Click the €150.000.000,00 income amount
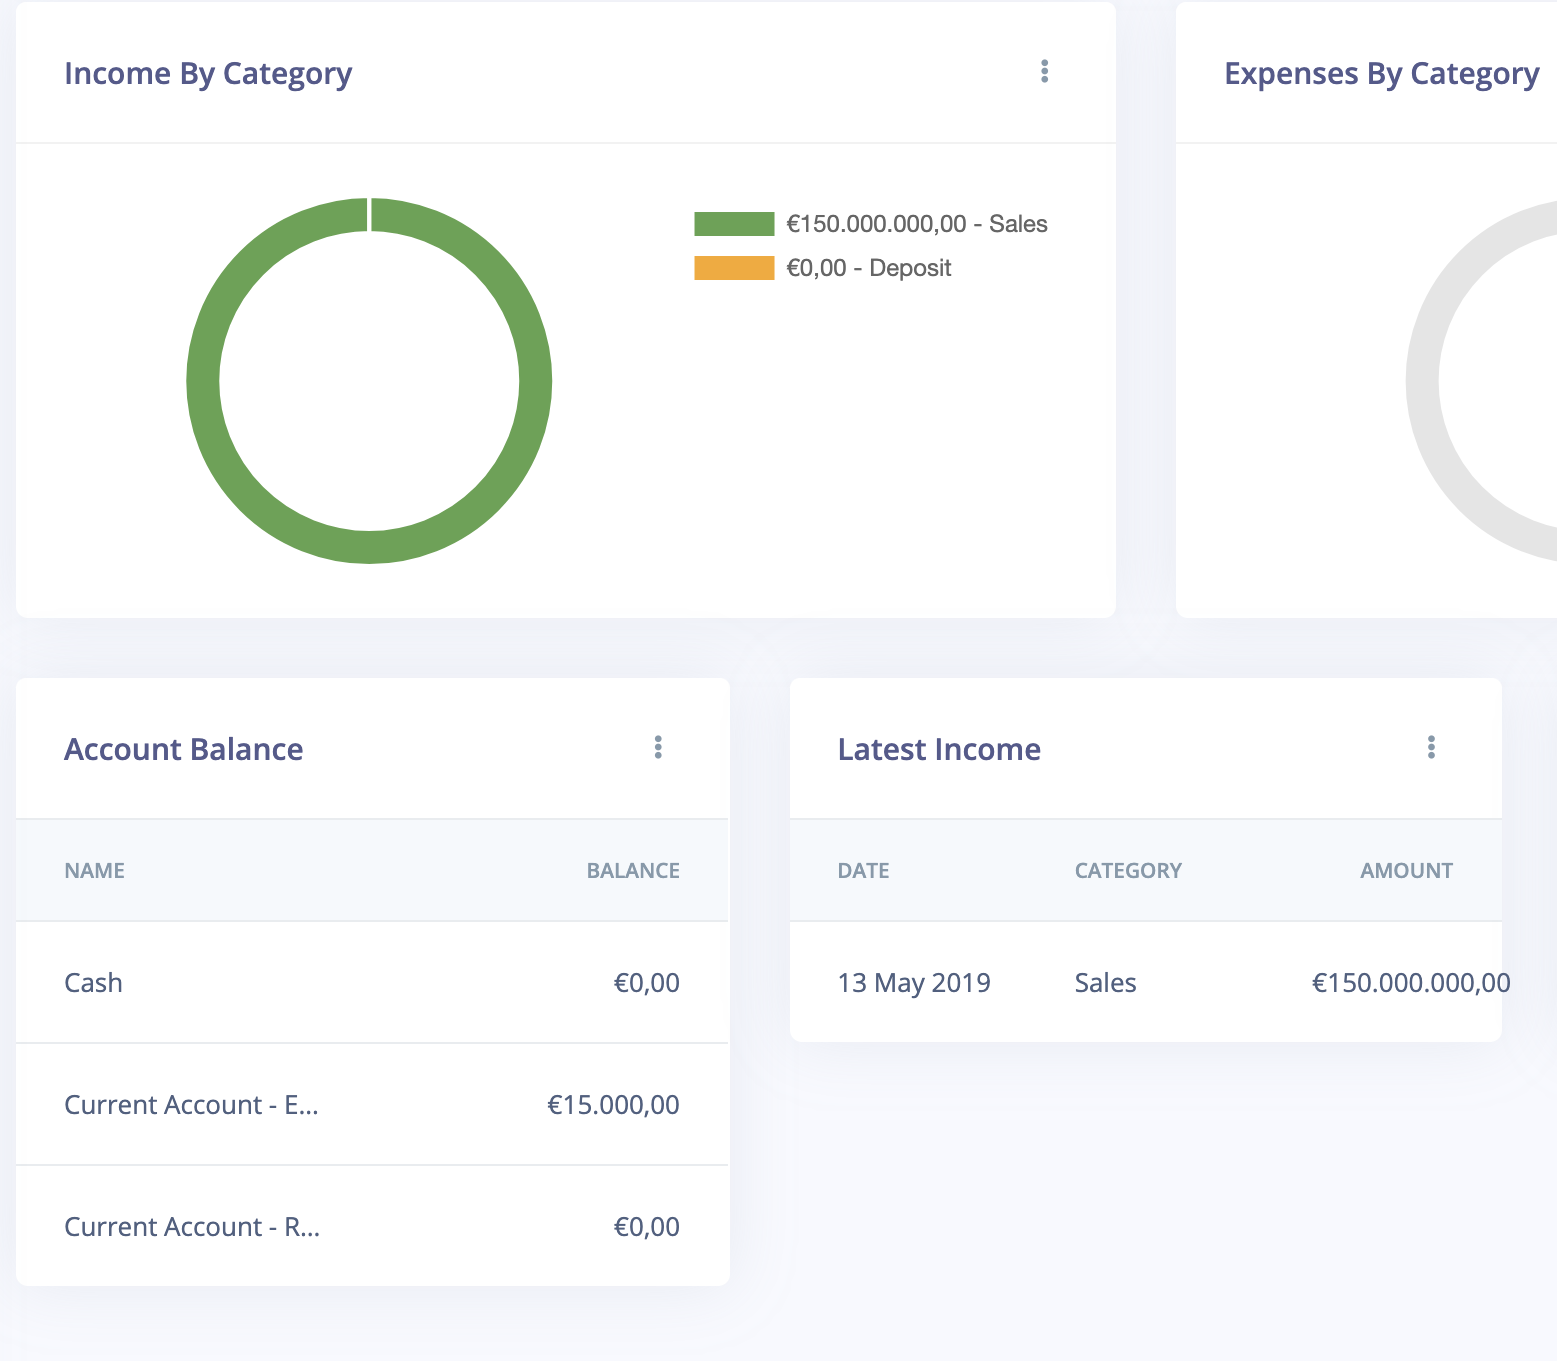This screenshot has width=1557, height=1361. (x=1411, y=983)
